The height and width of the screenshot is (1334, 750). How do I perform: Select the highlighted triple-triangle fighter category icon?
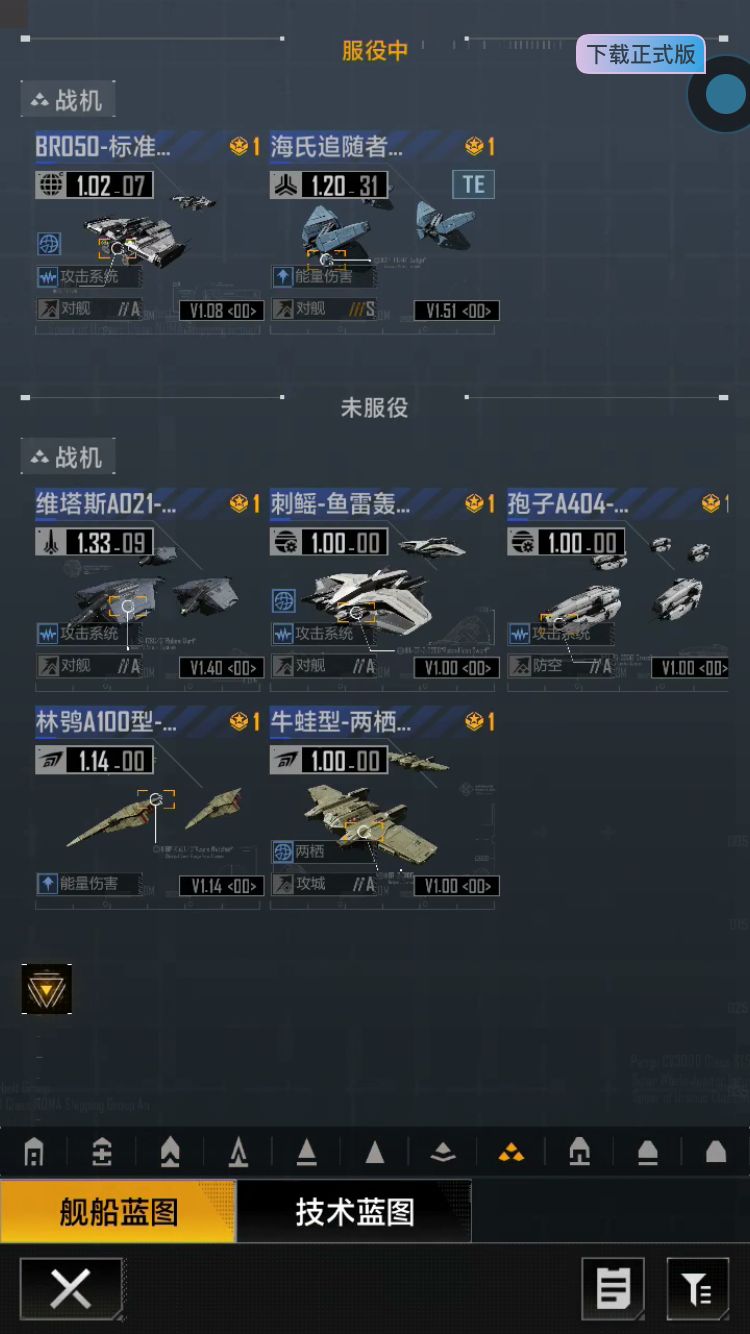pyautogui.click(x=511, y=1153)
